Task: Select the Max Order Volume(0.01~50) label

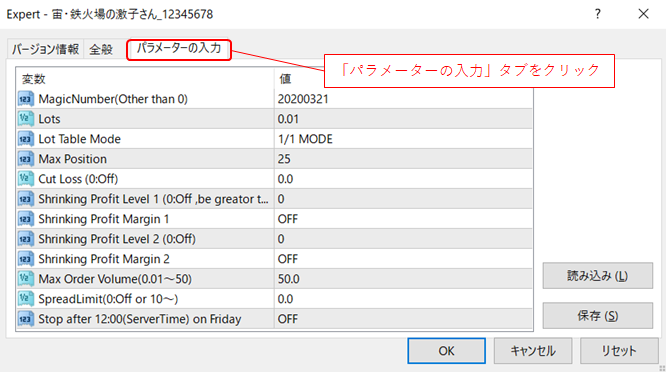Action: pyautogui.click(x=115, y=279)
